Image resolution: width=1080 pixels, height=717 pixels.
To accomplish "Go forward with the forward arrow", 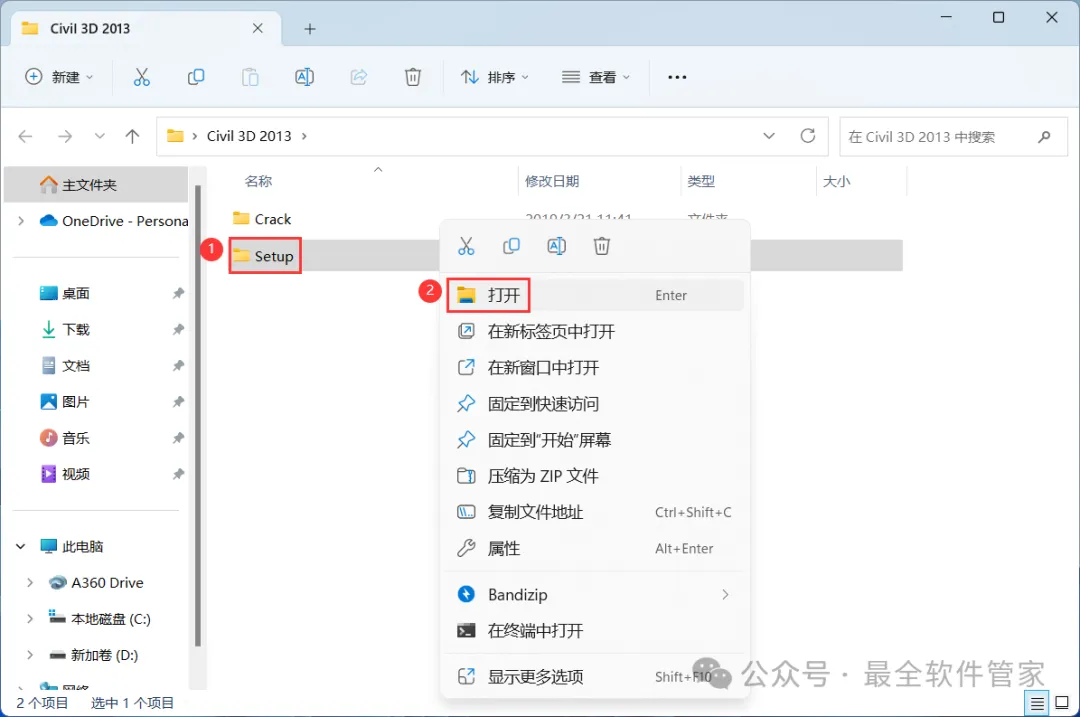I will (65, 136).
